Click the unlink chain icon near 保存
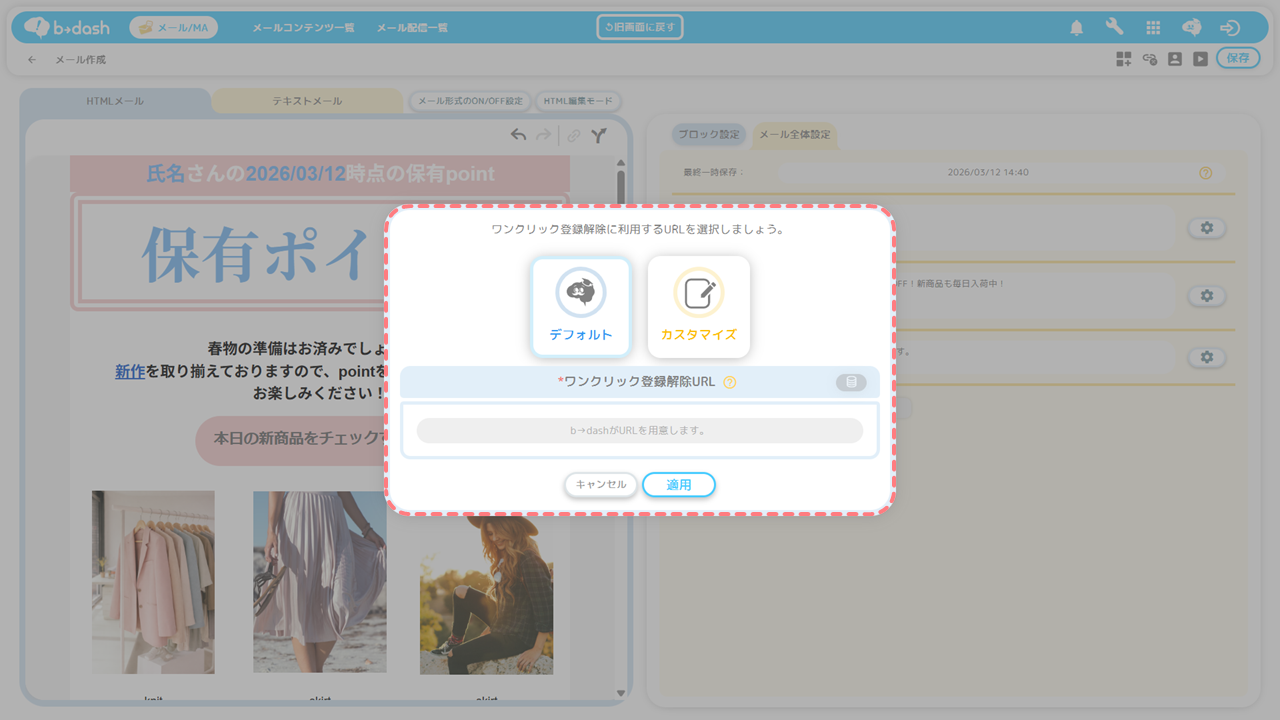The height and width of the screenshot is (720, 1280). 1150,59
